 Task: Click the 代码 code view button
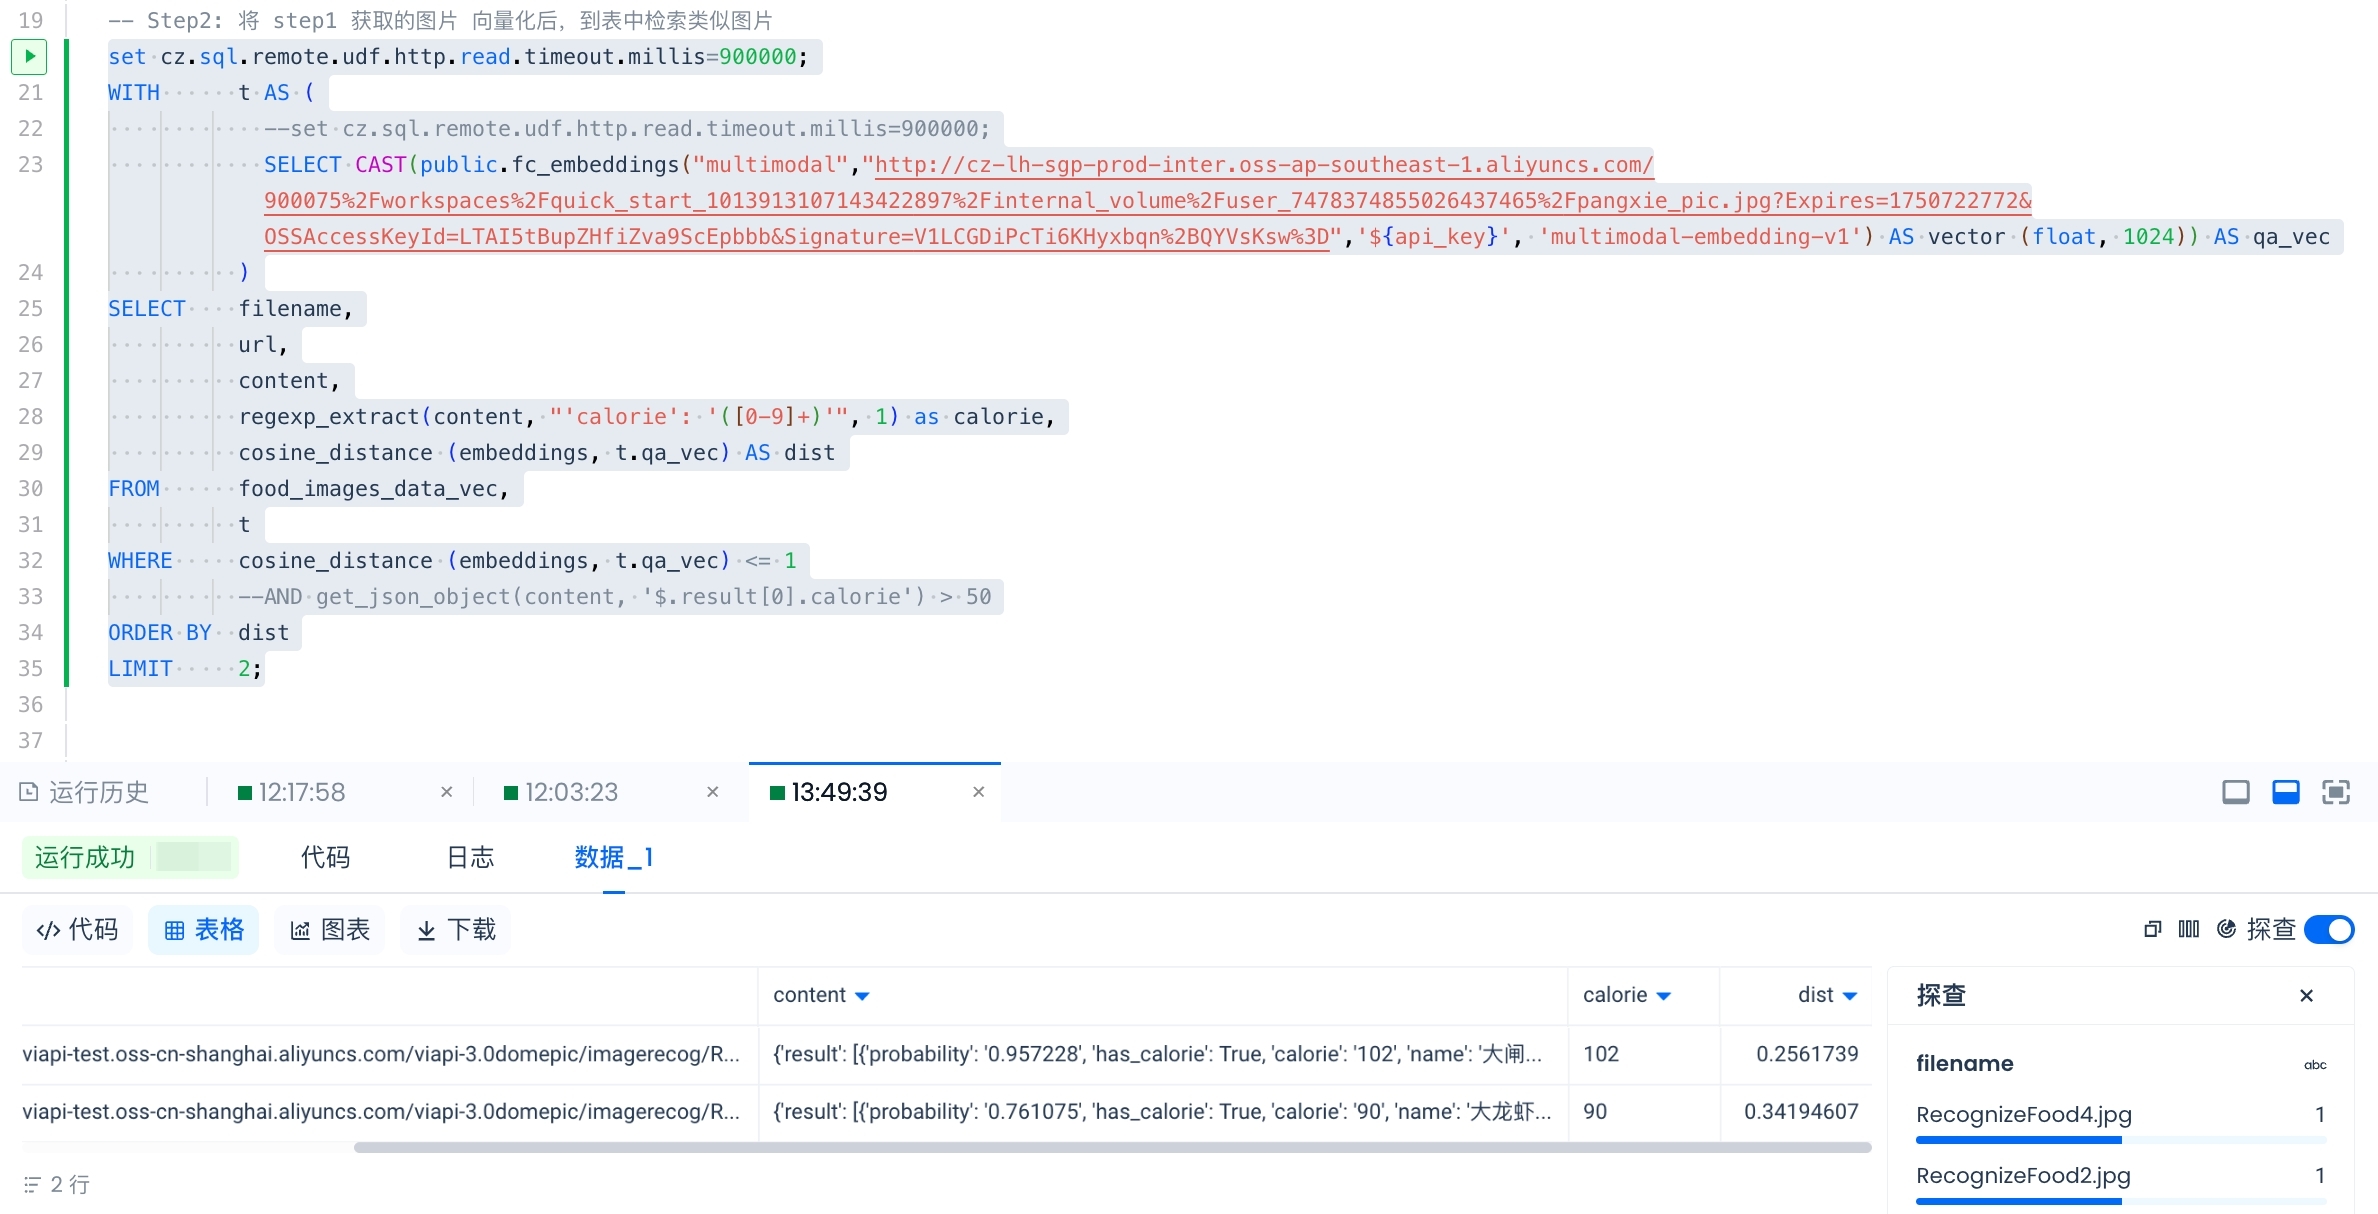(78, 930)
